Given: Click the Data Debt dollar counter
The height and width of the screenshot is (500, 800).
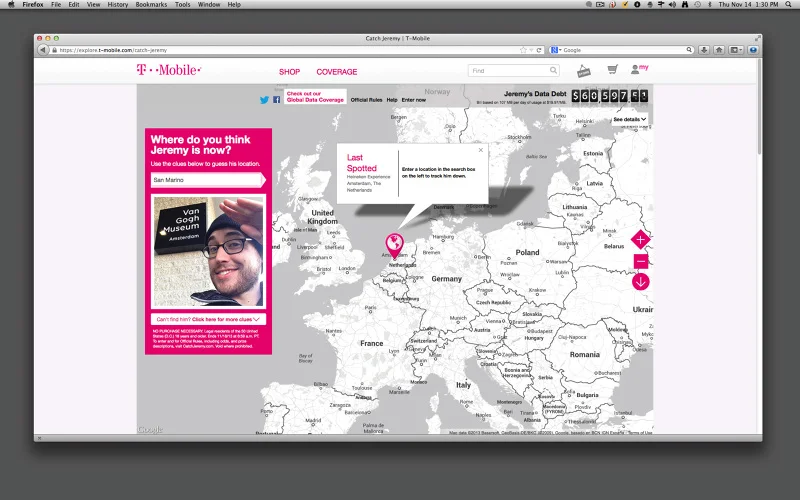Looking at the screenshot, I should (610, 96).
